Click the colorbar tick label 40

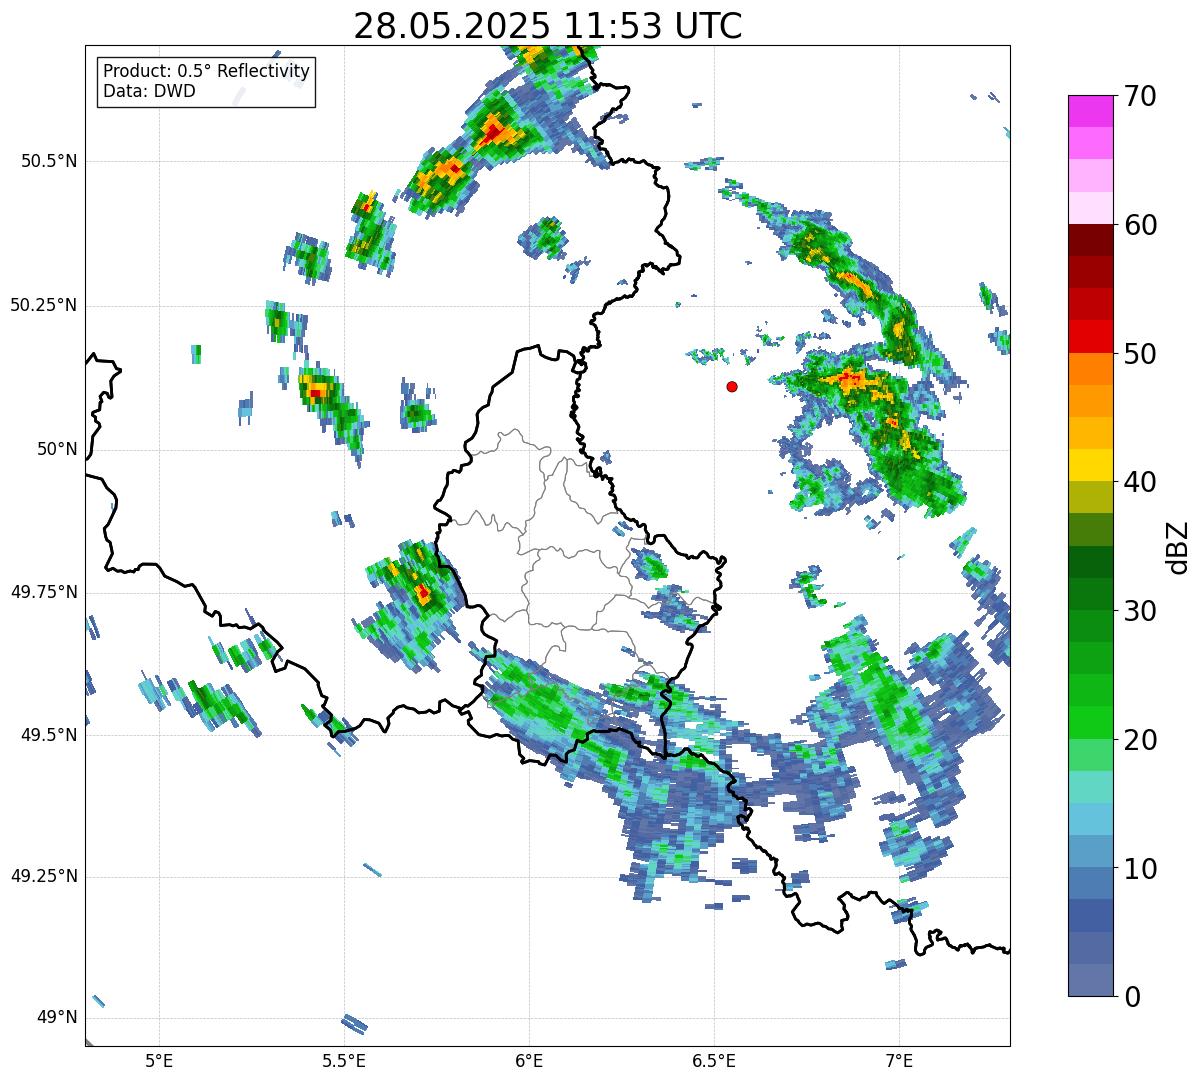pos(1139,482)
